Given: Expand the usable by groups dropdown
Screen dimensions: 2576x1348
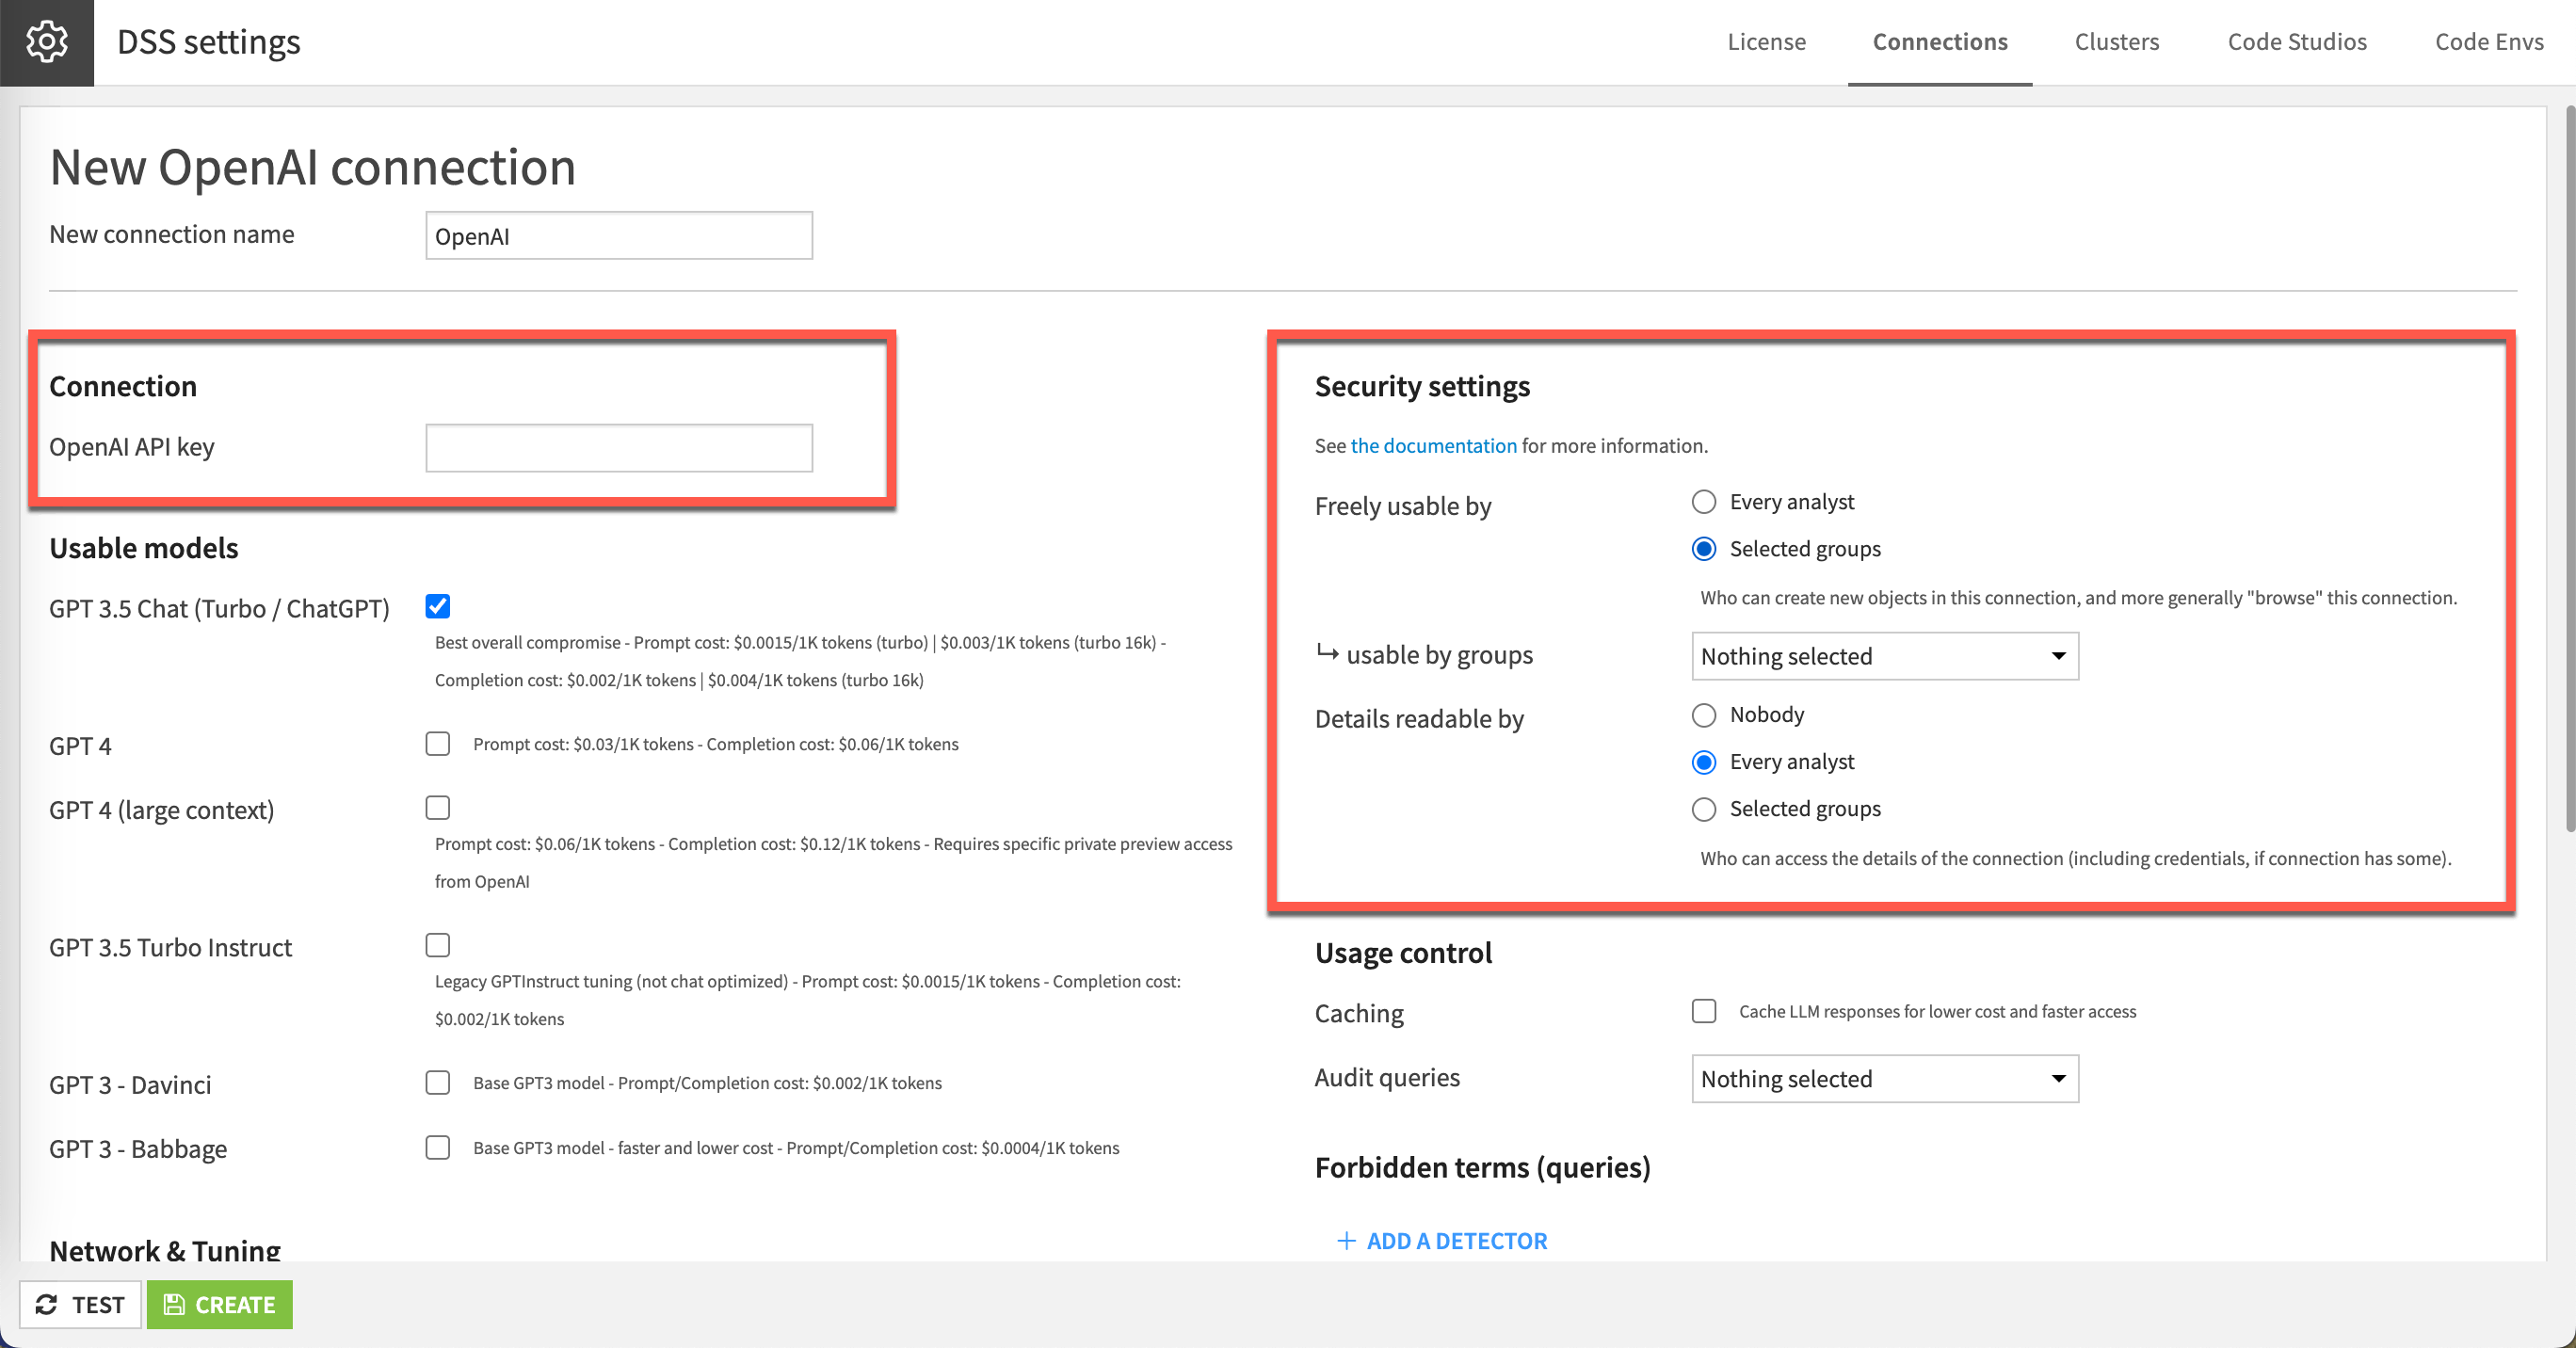Looking at the screenshot, I should [x=1883, y=656].
